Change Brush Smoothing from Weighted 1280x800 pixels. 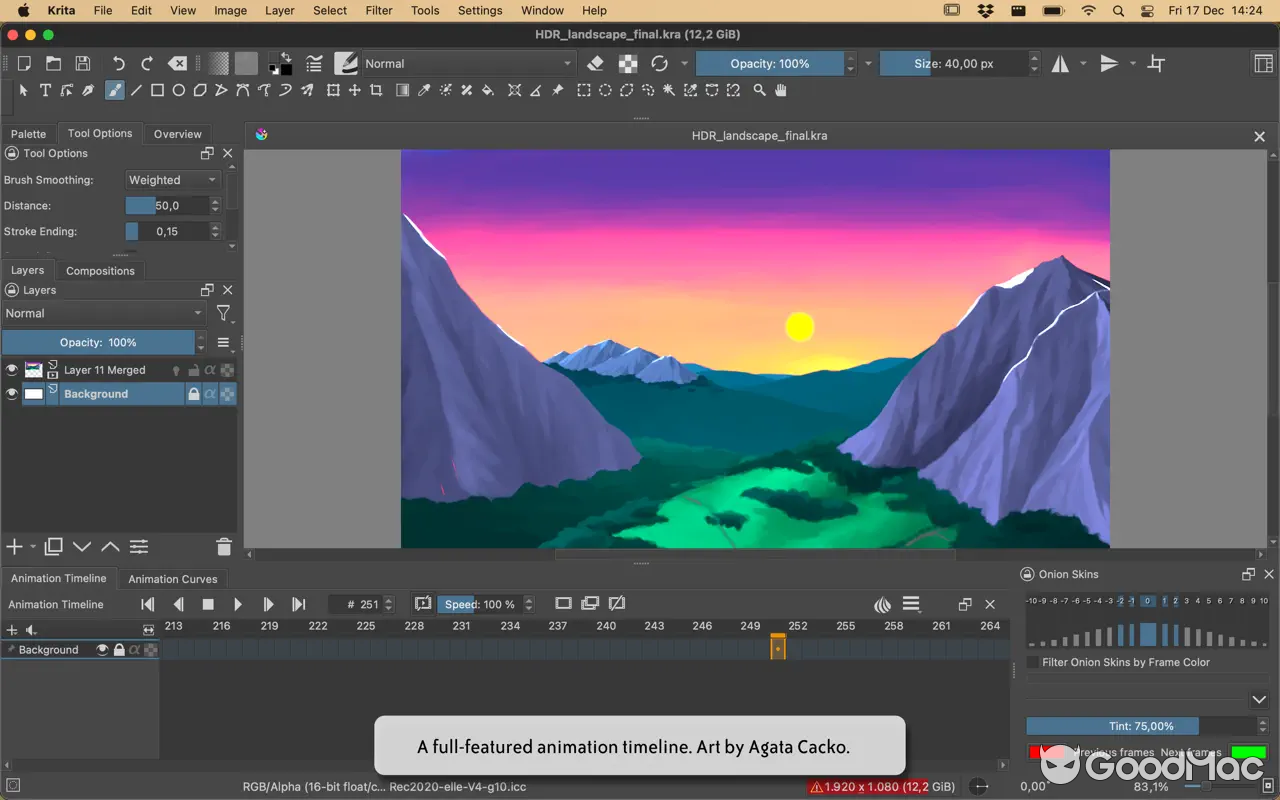(x=172, y=179)
